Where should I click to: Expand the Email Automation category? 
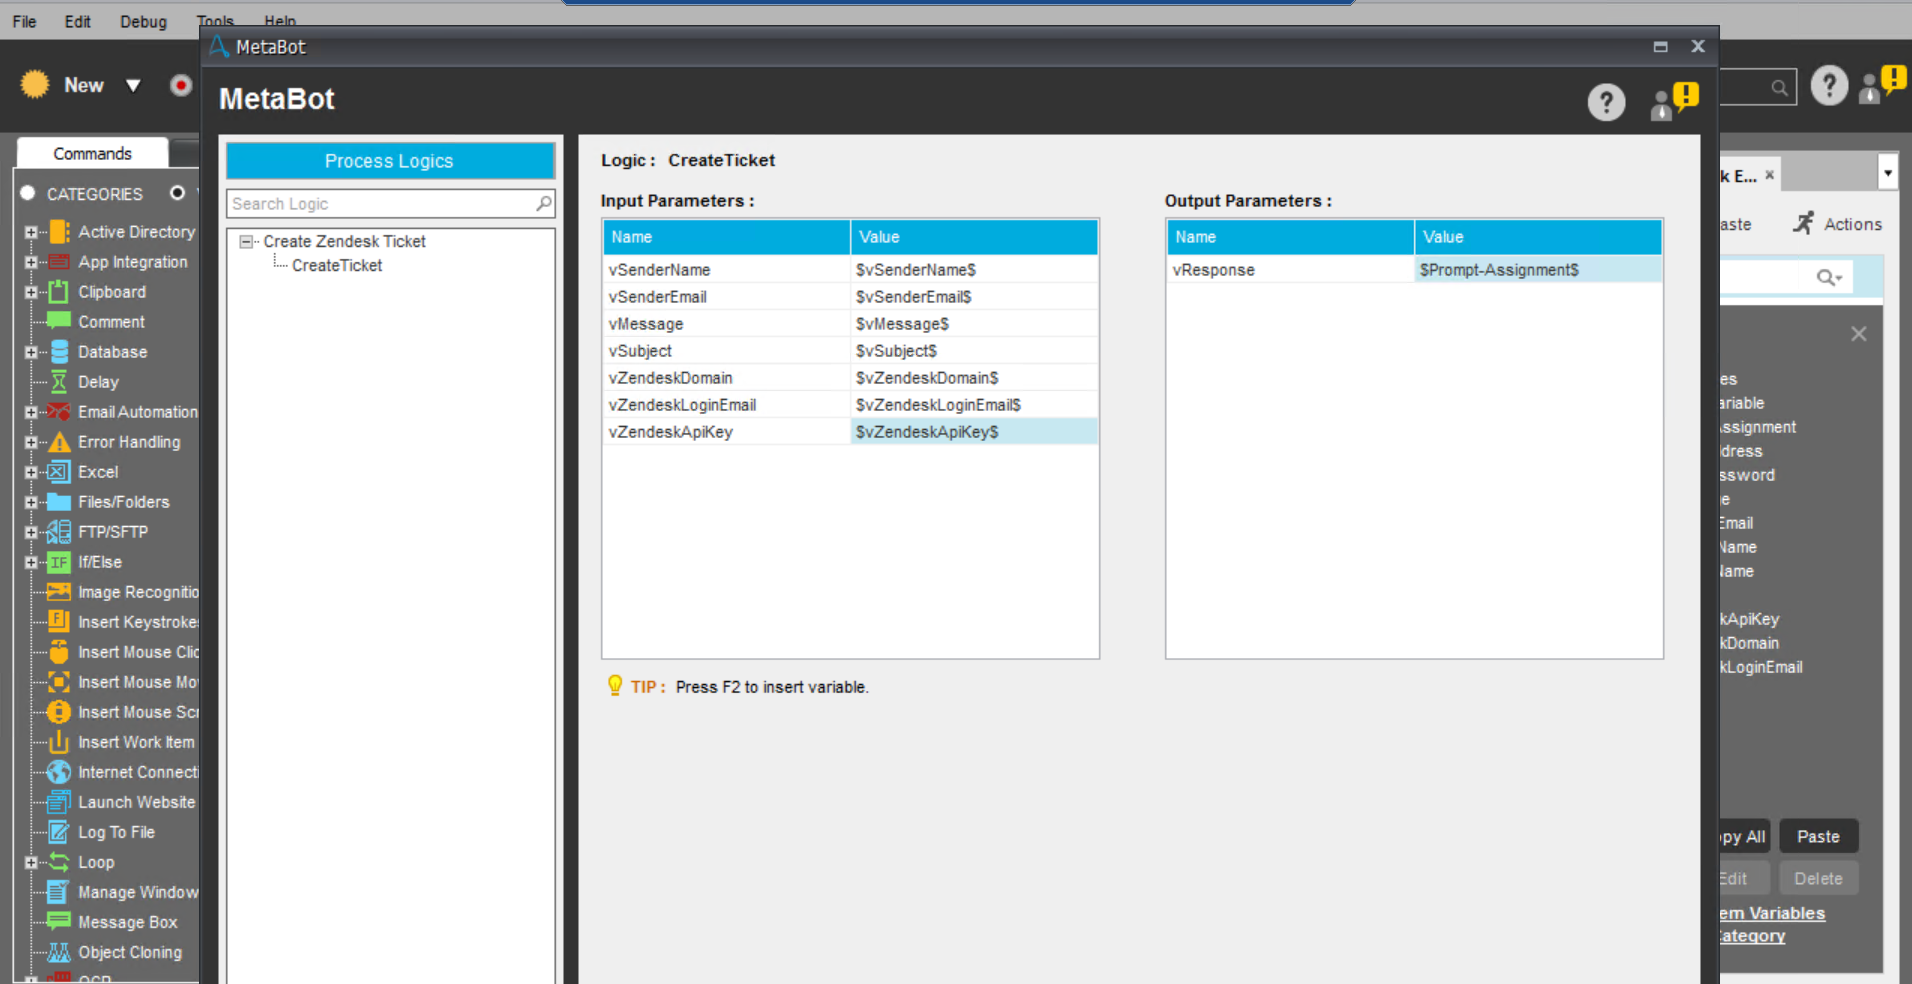pyautogui.click(x=30, y=412)
